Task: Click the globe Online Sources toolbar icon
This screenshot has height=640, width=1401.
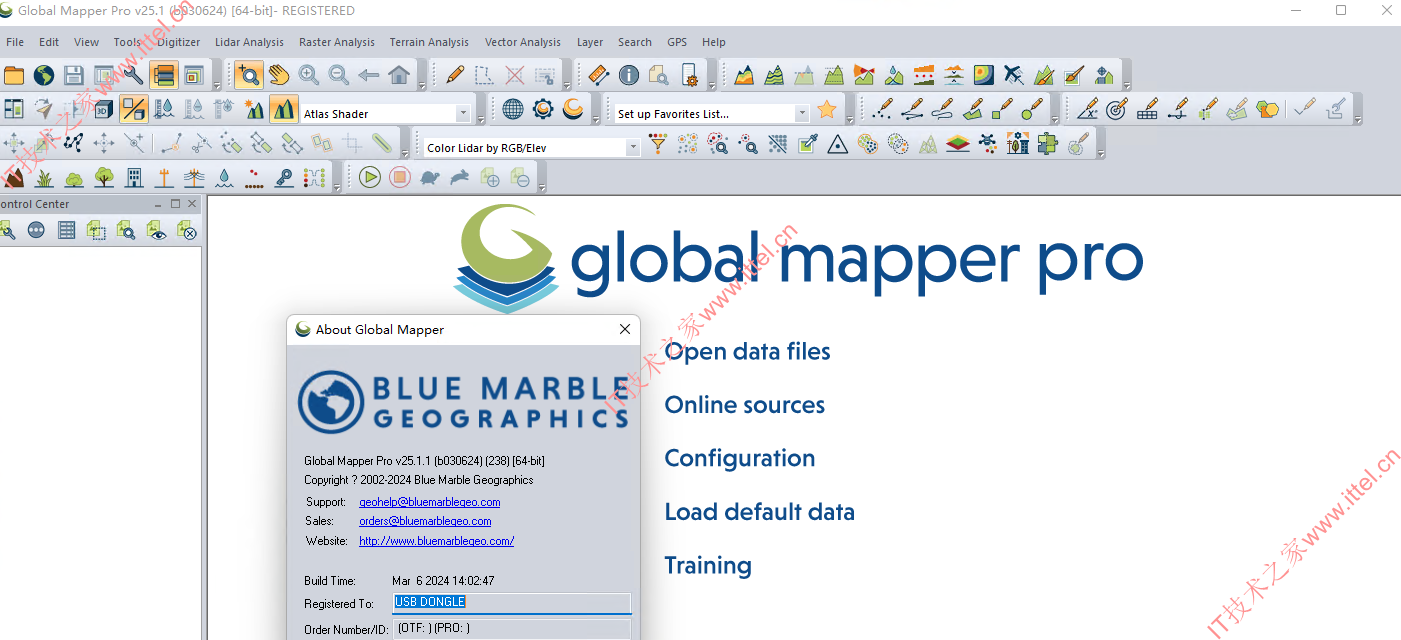Action: [x=44, y=75]
